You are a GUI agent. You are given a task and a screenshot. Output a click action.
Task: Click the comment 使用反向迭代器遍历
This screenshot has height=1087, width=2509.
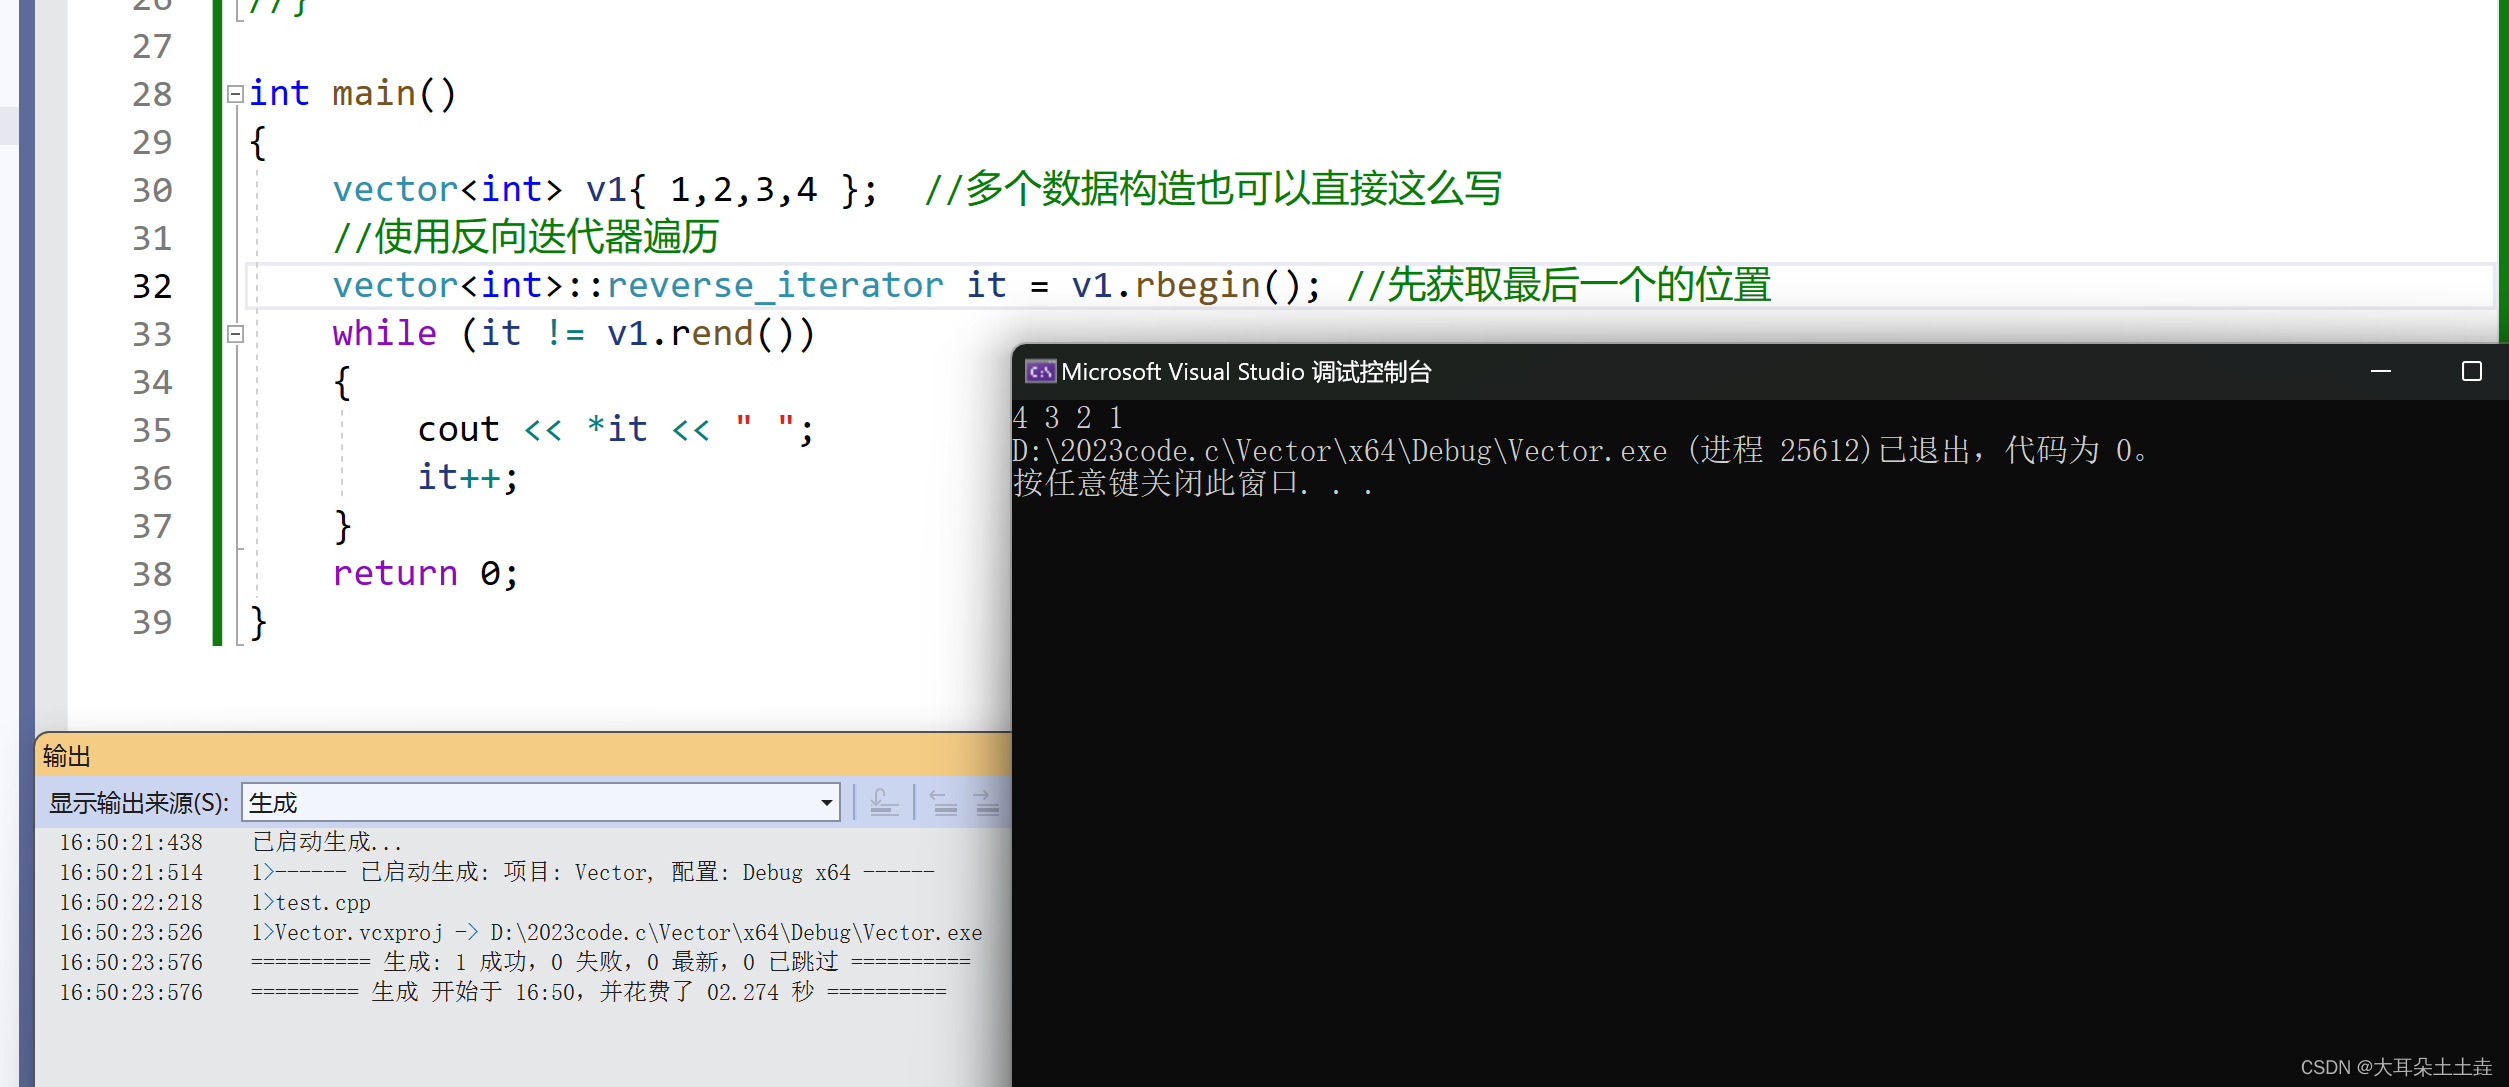click(526, 238)
